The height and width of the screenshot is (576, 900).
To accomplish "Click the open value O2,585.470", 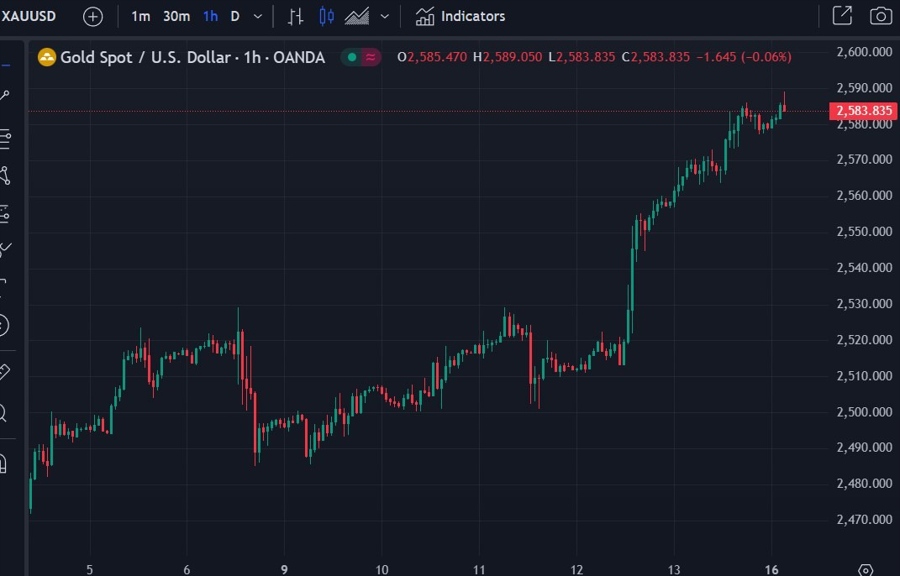I will [x=432, y=57].
